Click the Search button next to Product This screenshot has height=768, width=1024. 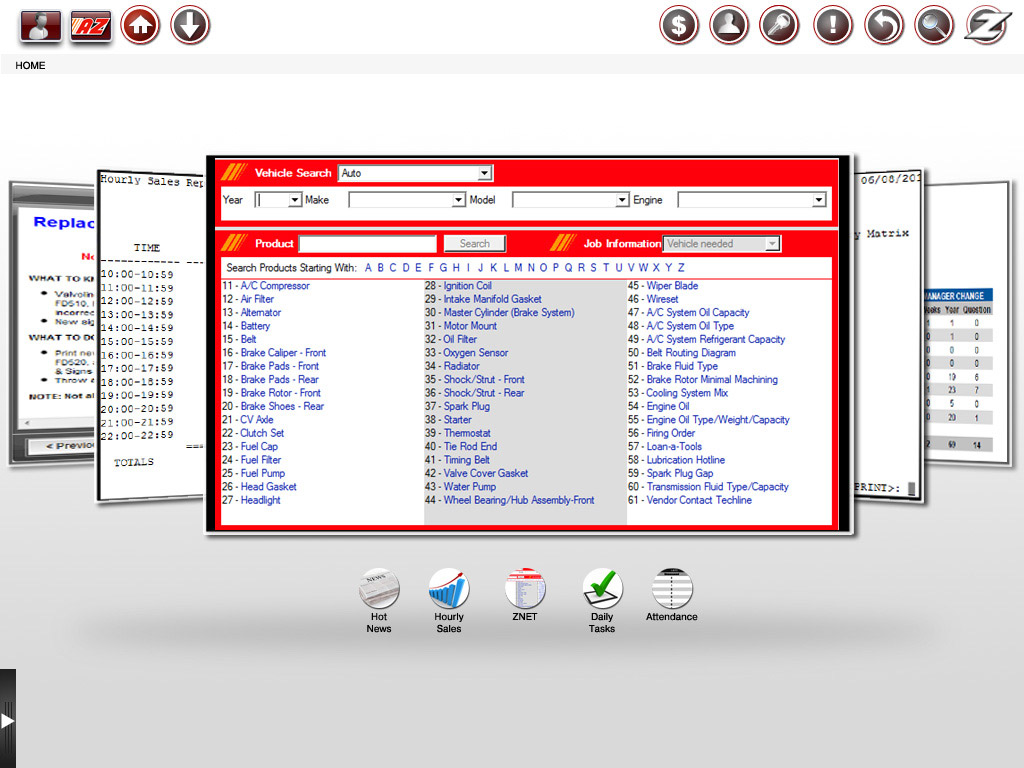point(475,244)
